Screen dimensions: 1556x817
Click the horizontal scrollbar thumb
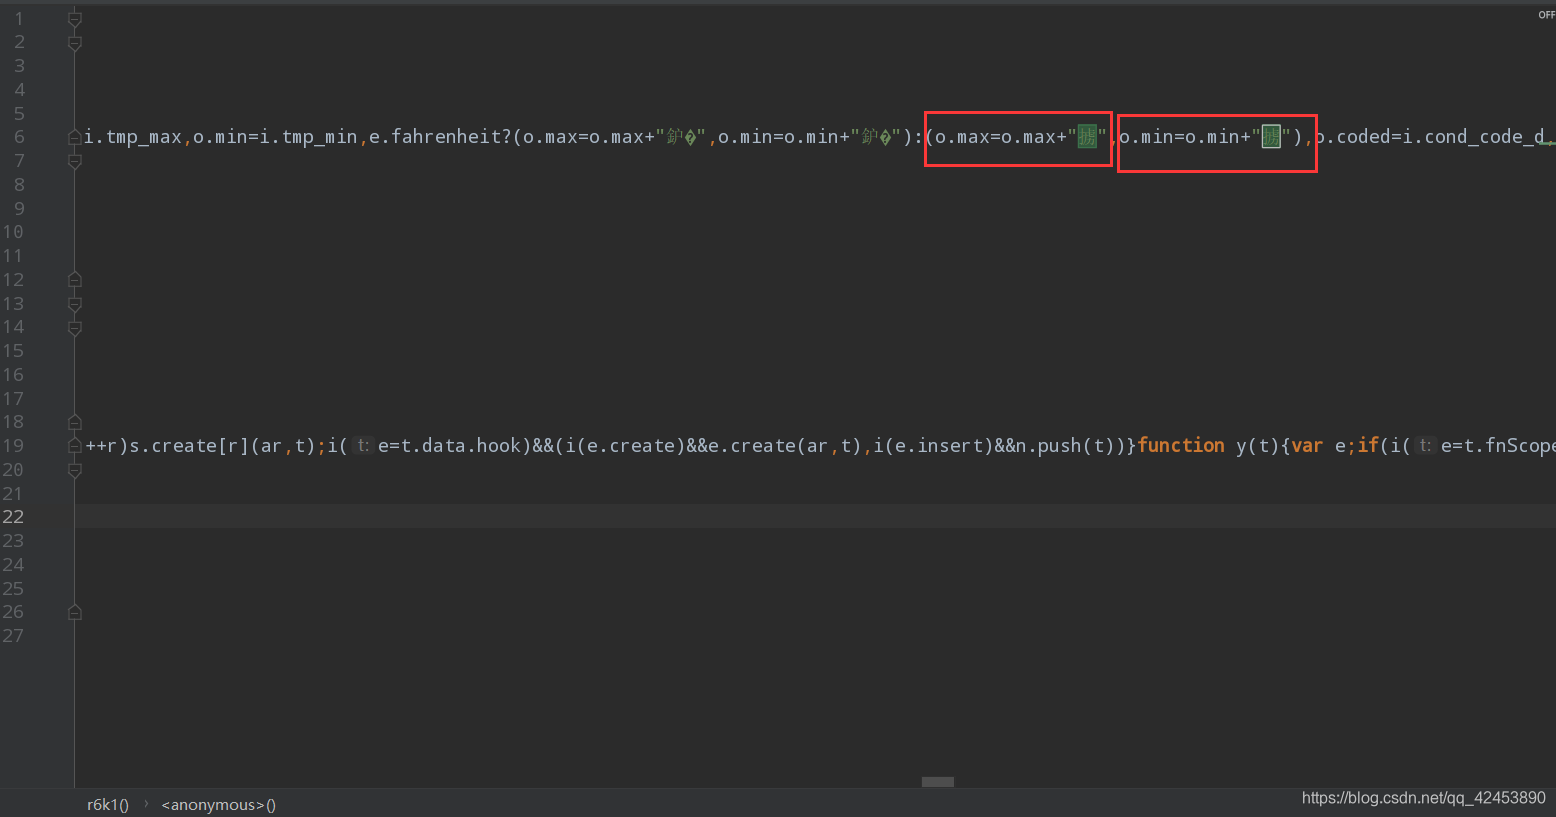pos(938,782)
